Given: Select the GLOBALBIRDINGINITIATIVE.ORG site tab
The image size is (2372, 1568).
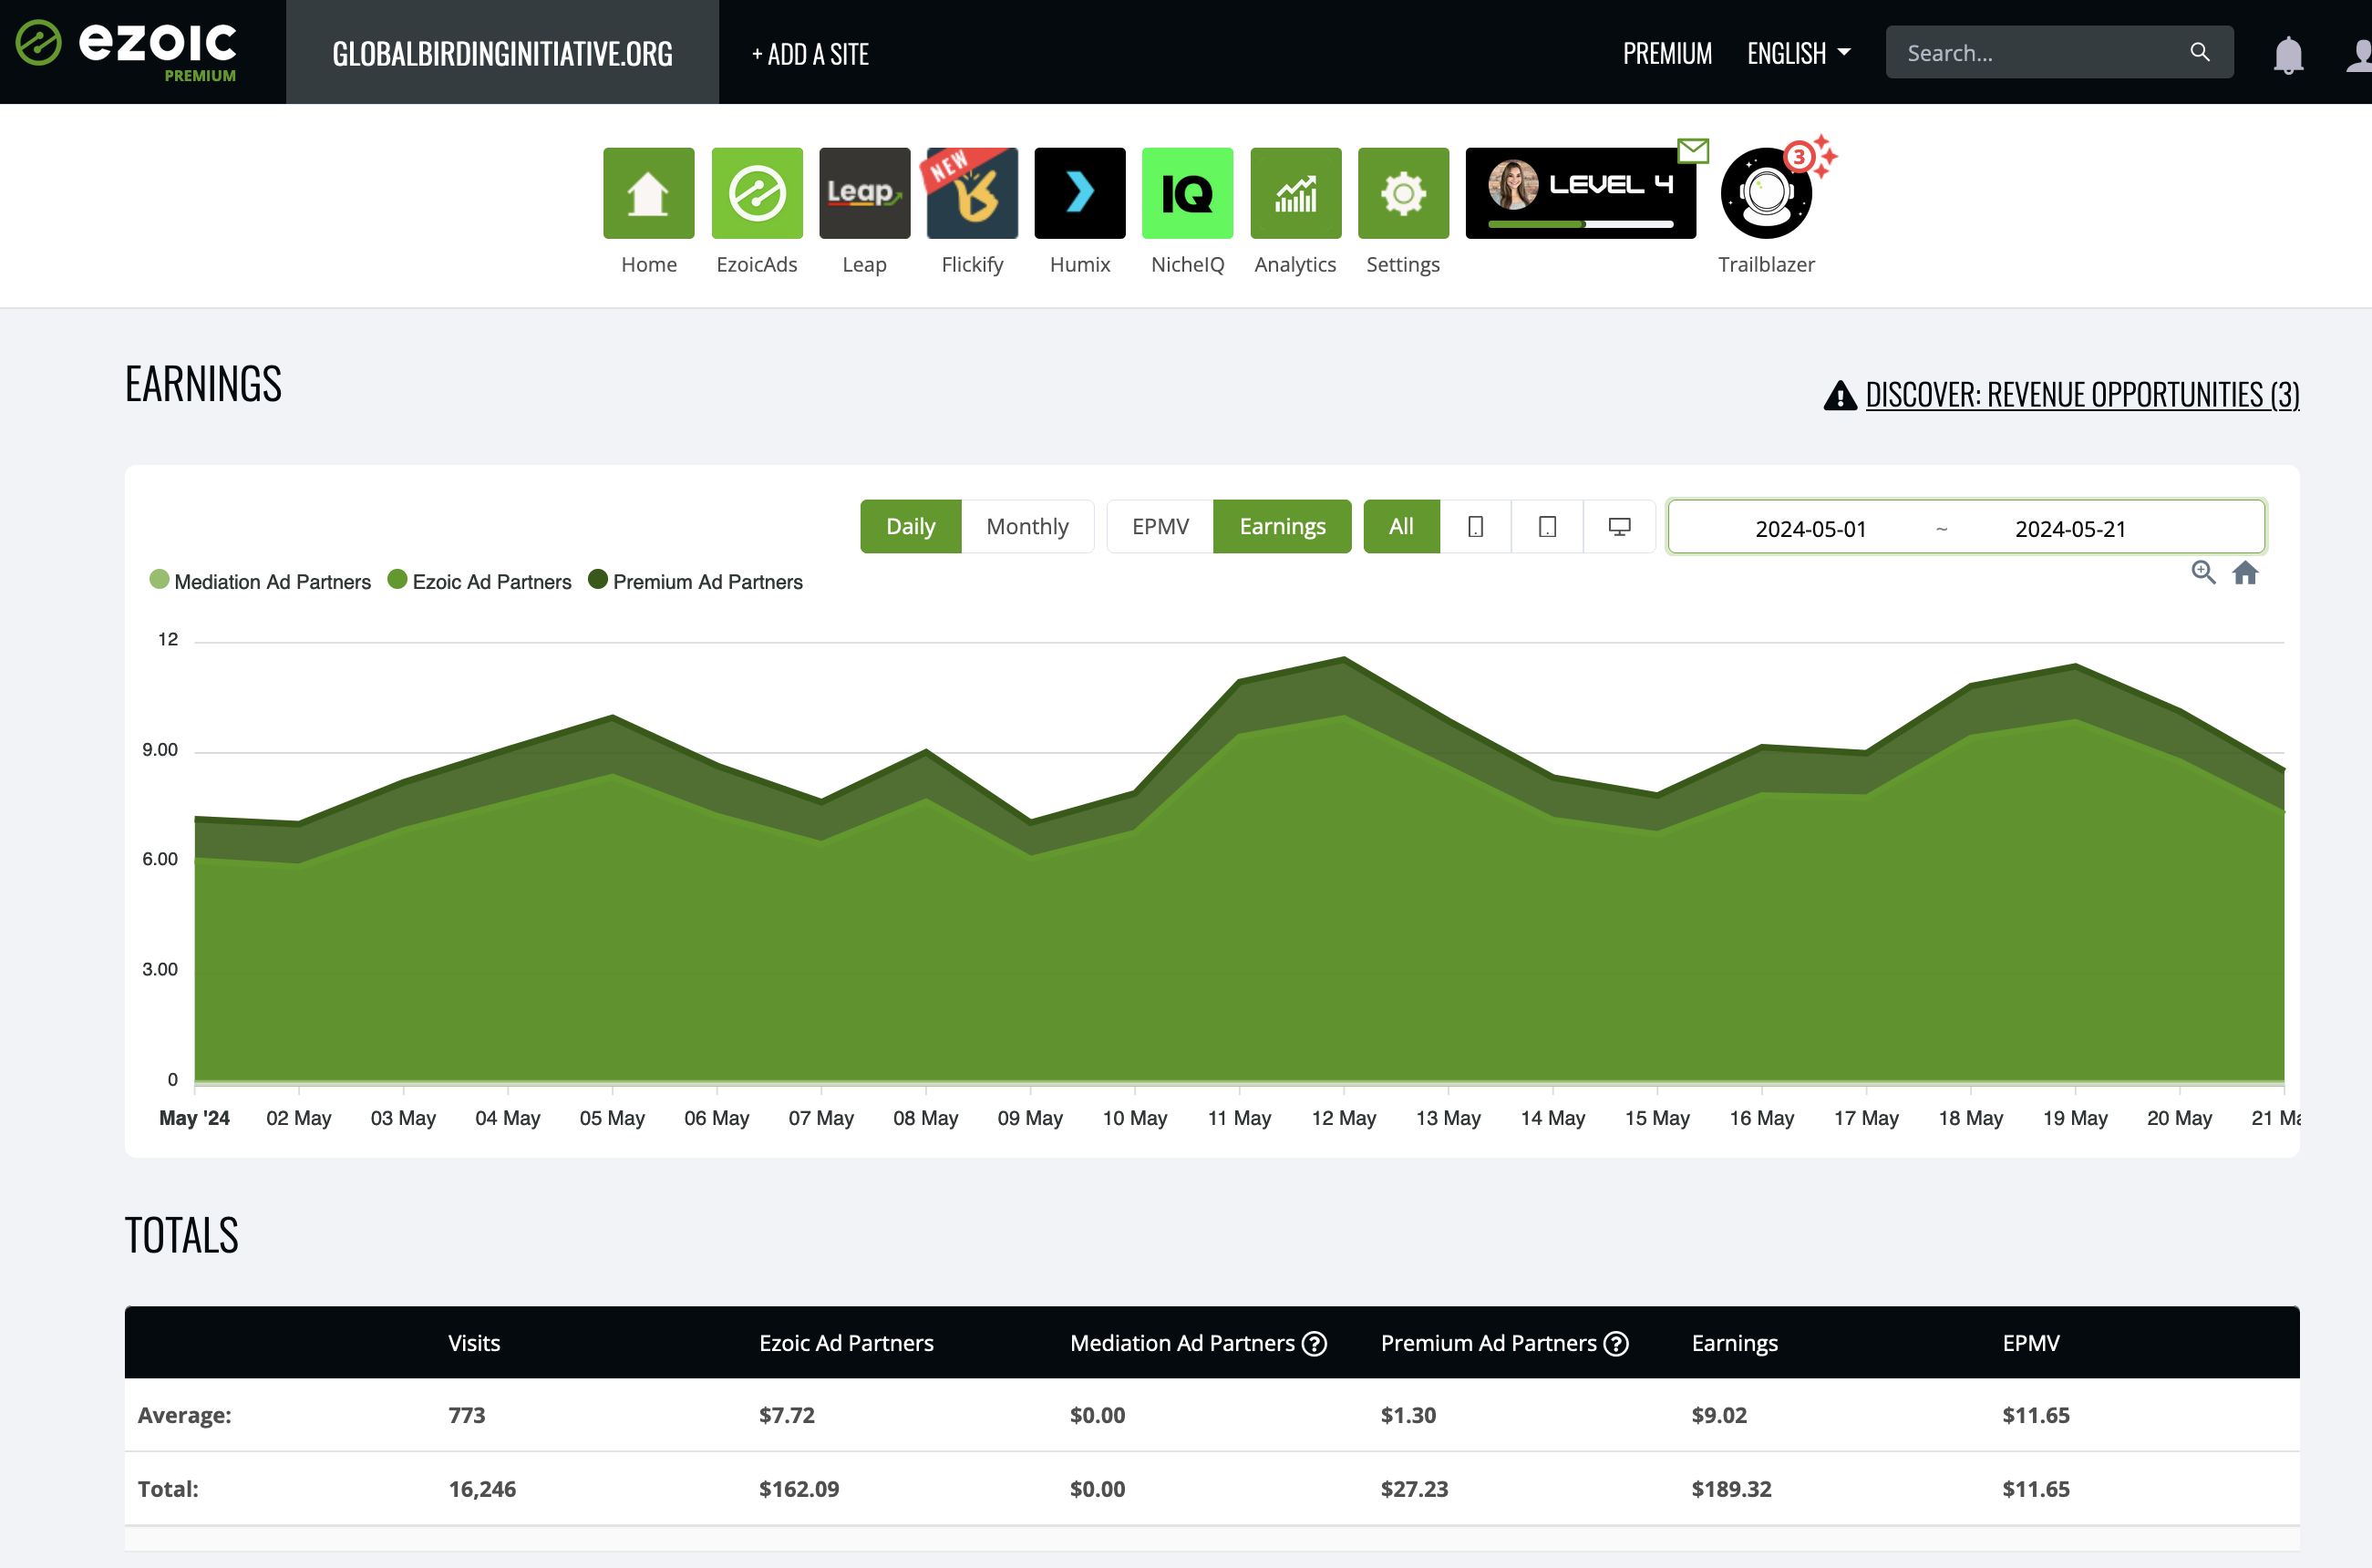Looking at the screenshot, I should click(502, 52).
